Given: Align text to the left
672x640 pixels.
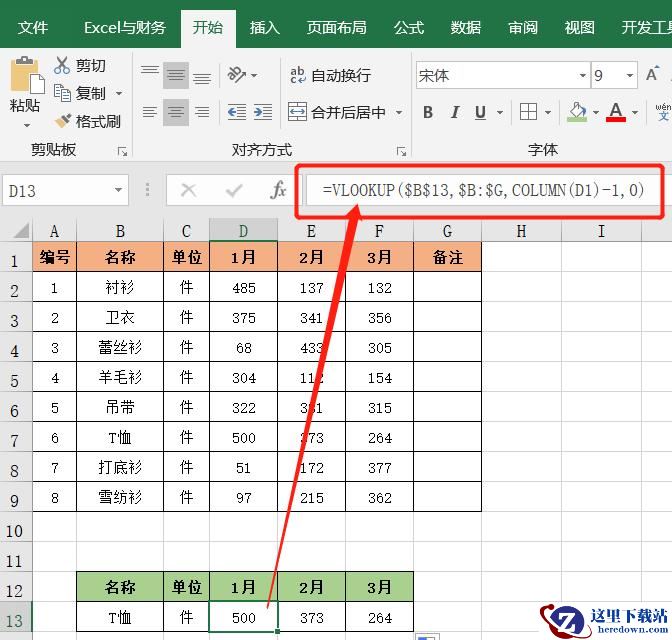Looking at the screenshot, I should [150, 112].
